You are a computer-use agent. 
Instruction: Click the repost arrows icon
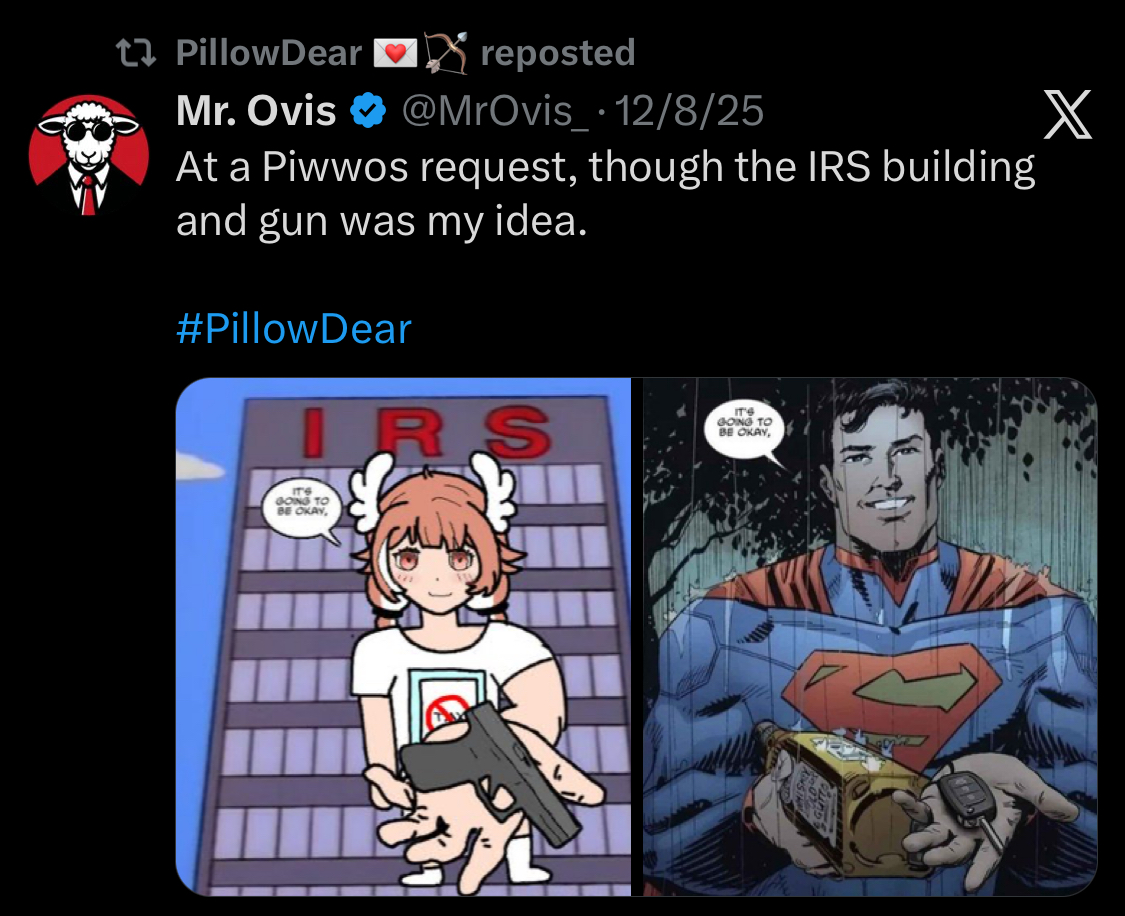pyautogui.click(x=136, y=53)
